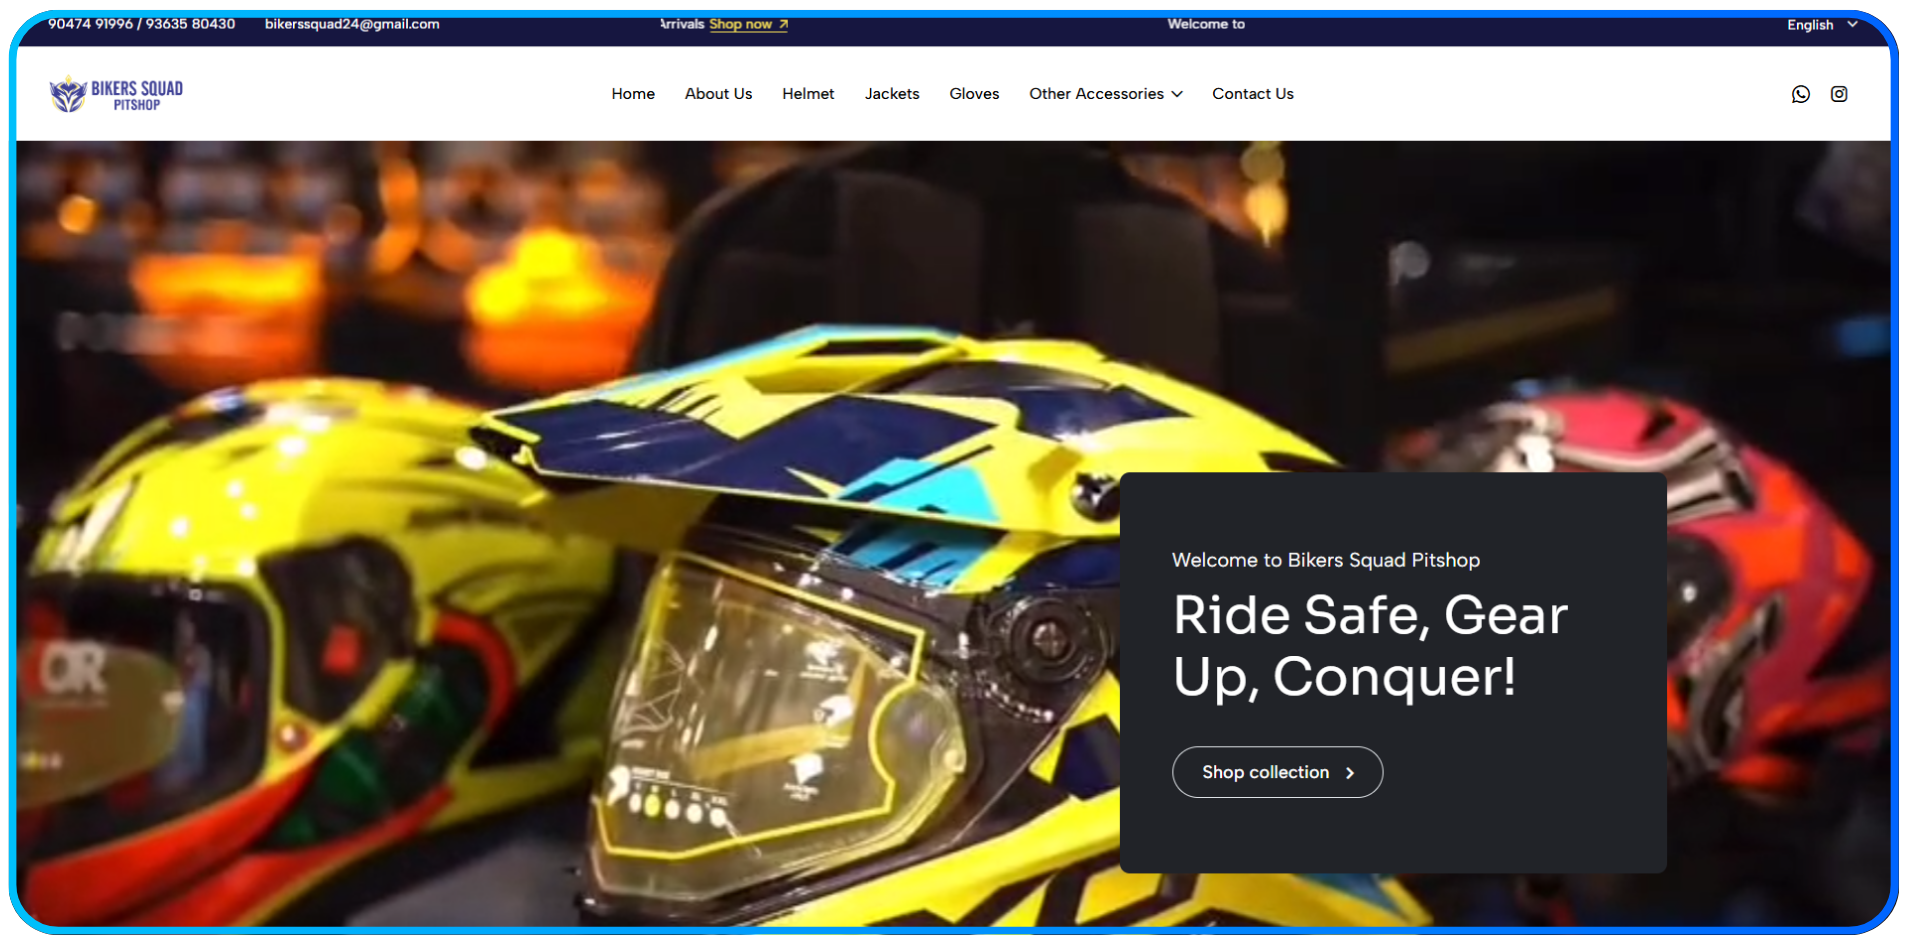This screenshot has height=943, width=1908.
Task: Browse the Jackets category
Action: point(891,94)
